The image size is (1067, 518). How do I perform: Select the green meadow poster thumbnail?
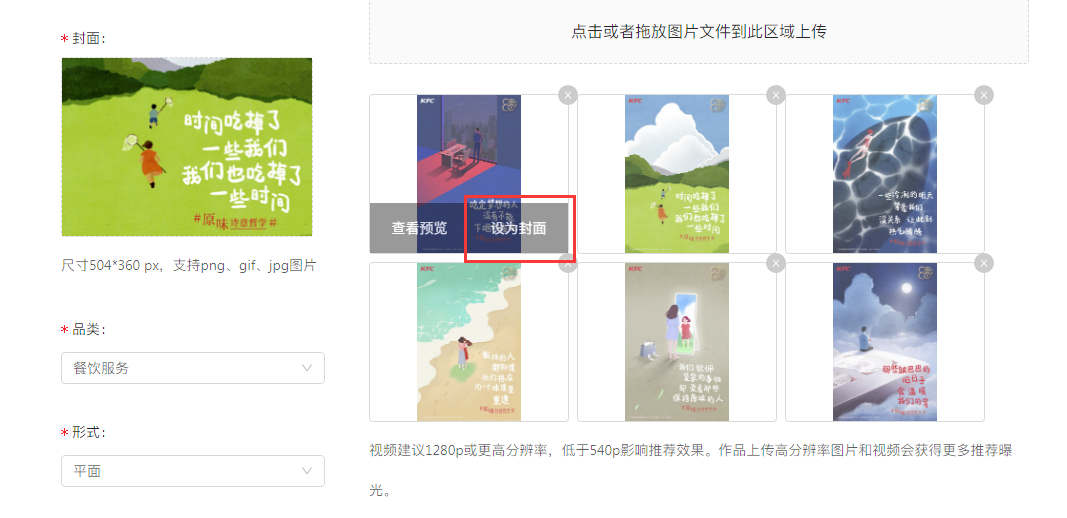point(677,174)
